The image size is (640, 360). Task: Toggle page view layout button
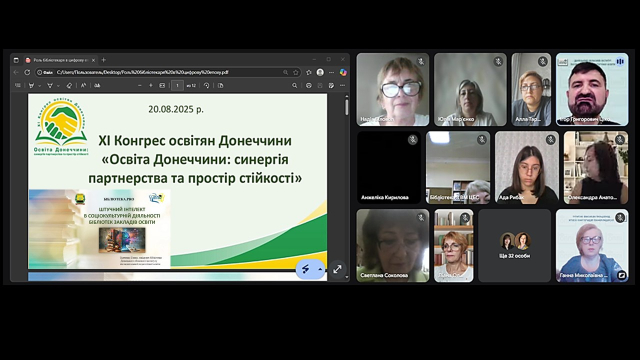pos(220,85)
